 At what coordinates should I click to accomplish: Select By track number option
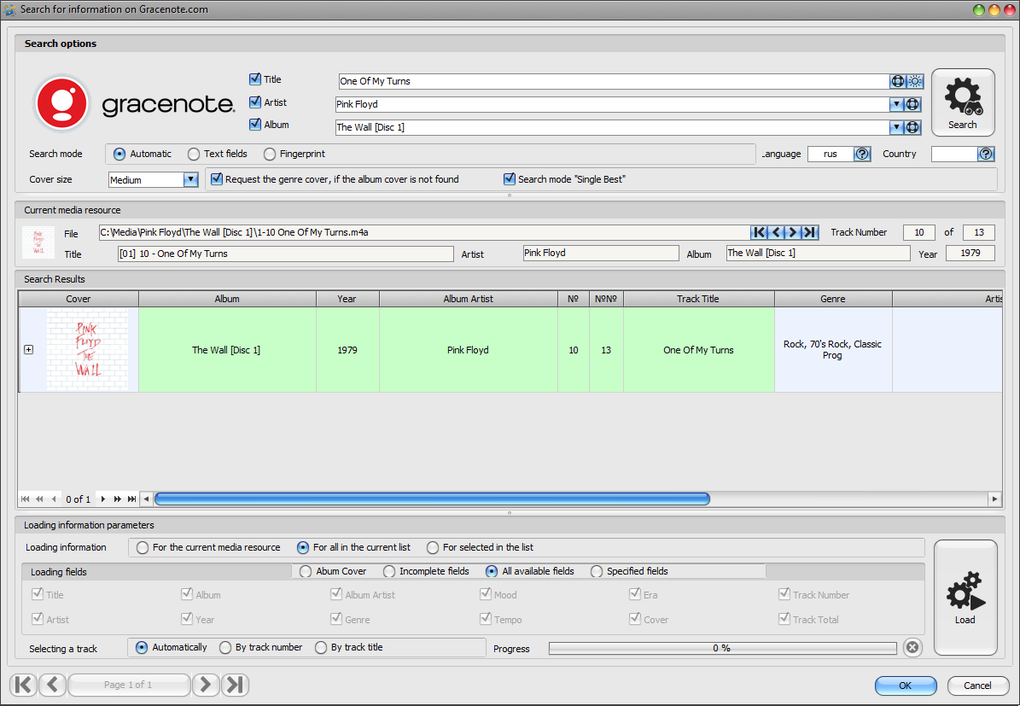pos(225,647)
